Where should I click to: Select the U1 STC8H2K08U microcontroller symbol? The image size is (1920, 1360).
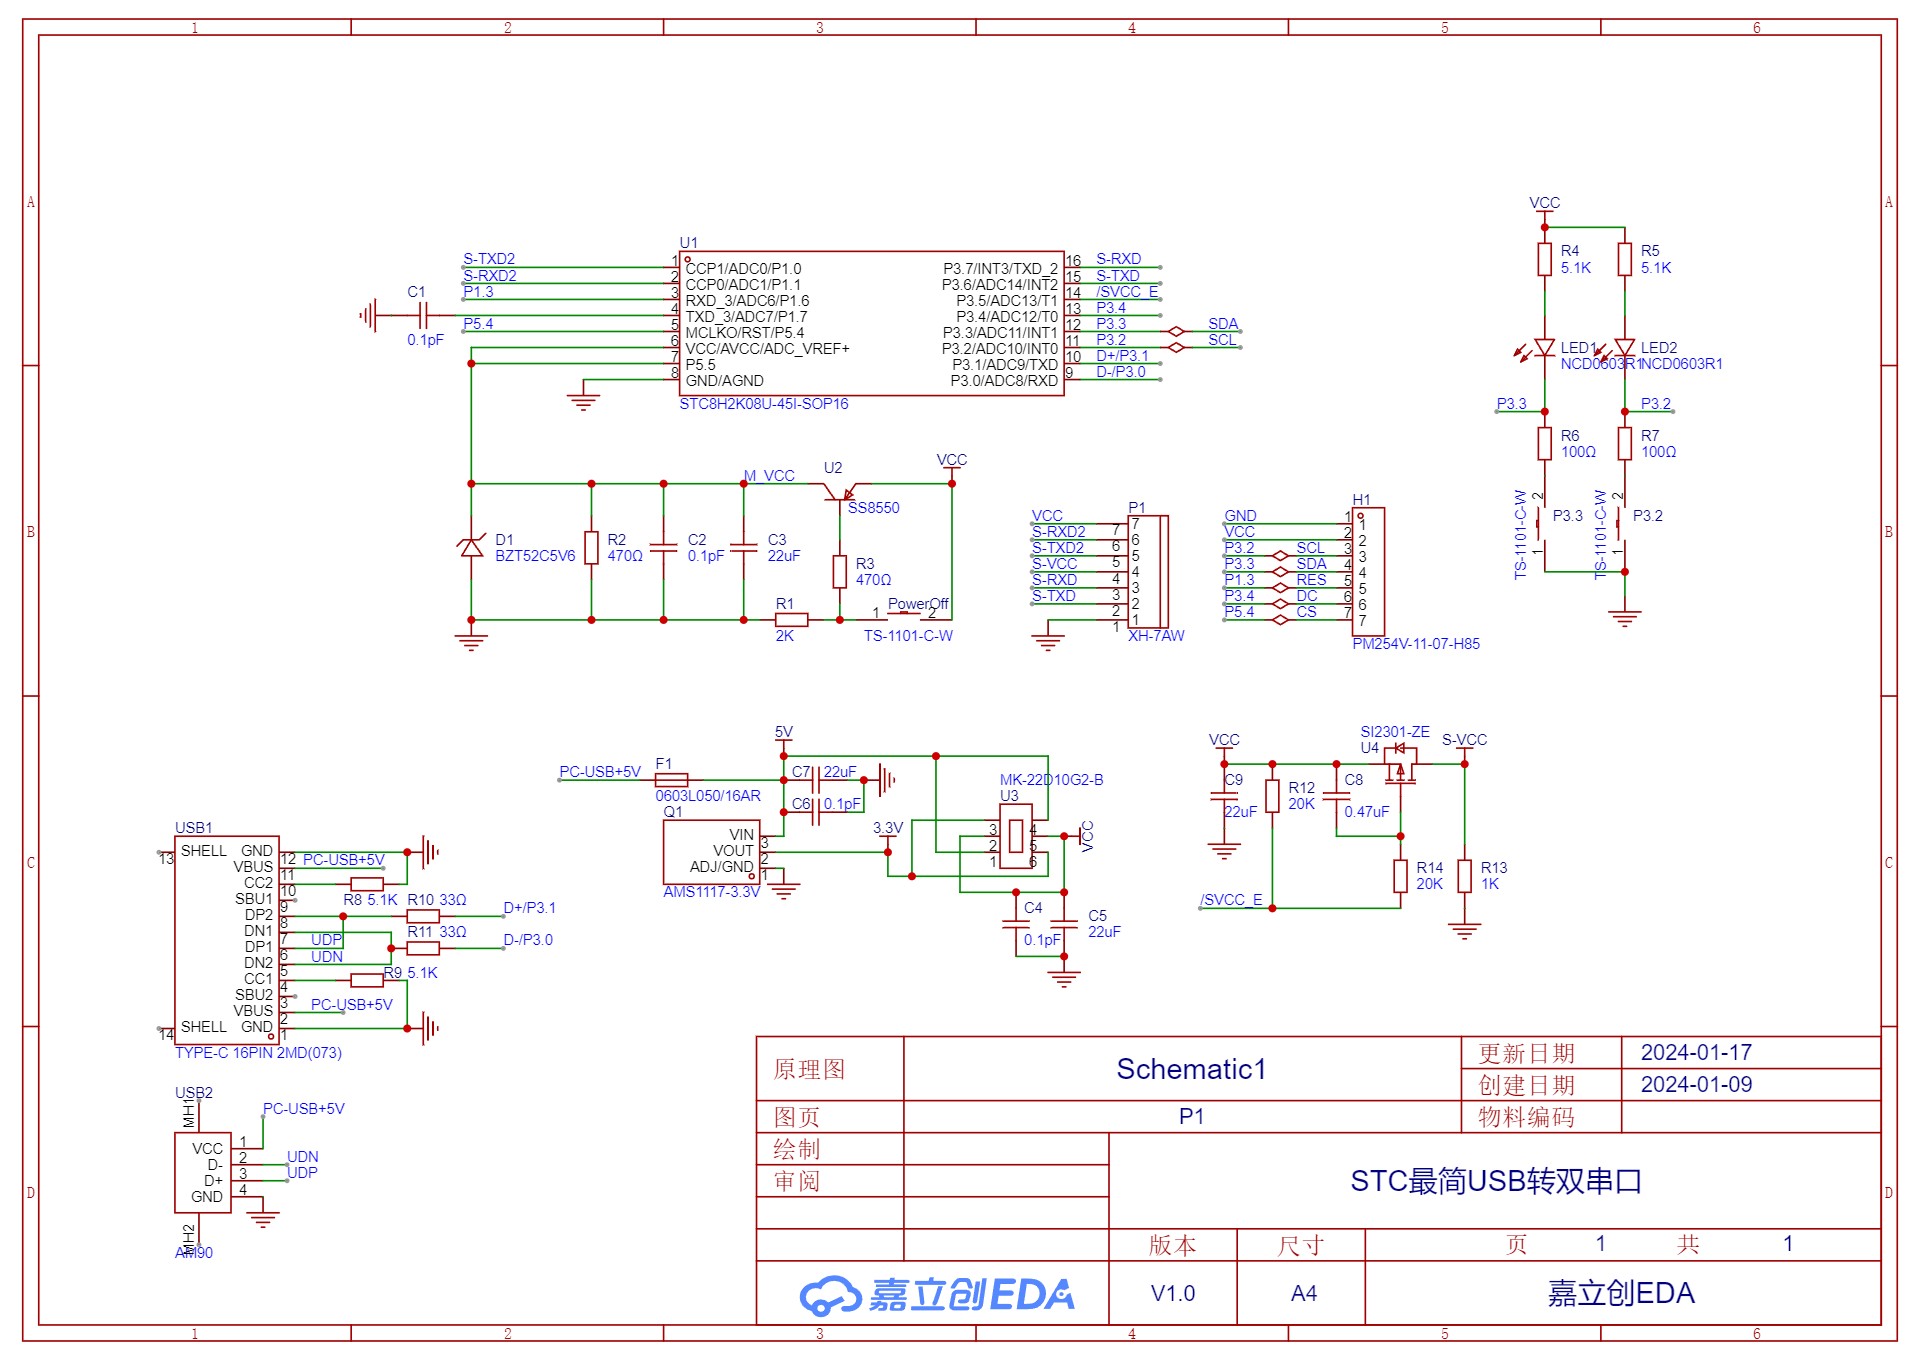click(x=871, y=324)
